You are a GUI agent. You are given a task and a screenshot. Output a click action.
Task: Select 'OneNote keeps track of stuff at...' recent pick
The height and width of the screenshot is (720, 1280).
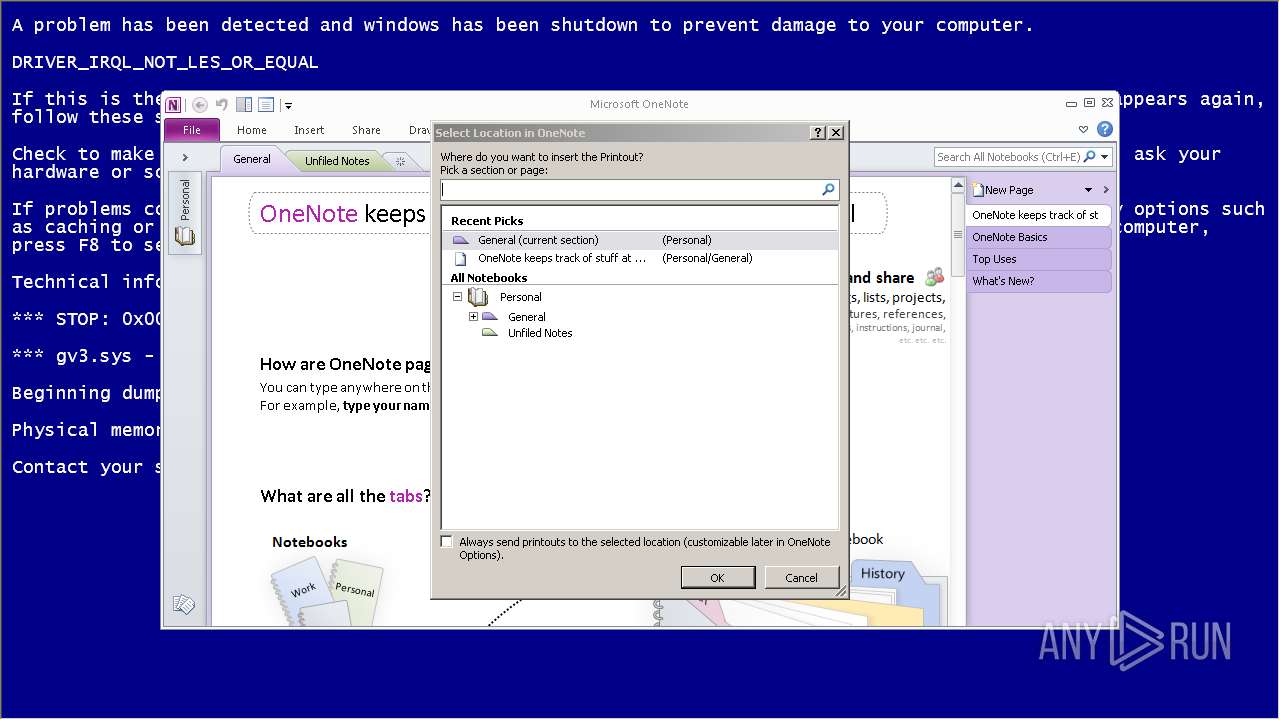[639, 258]
